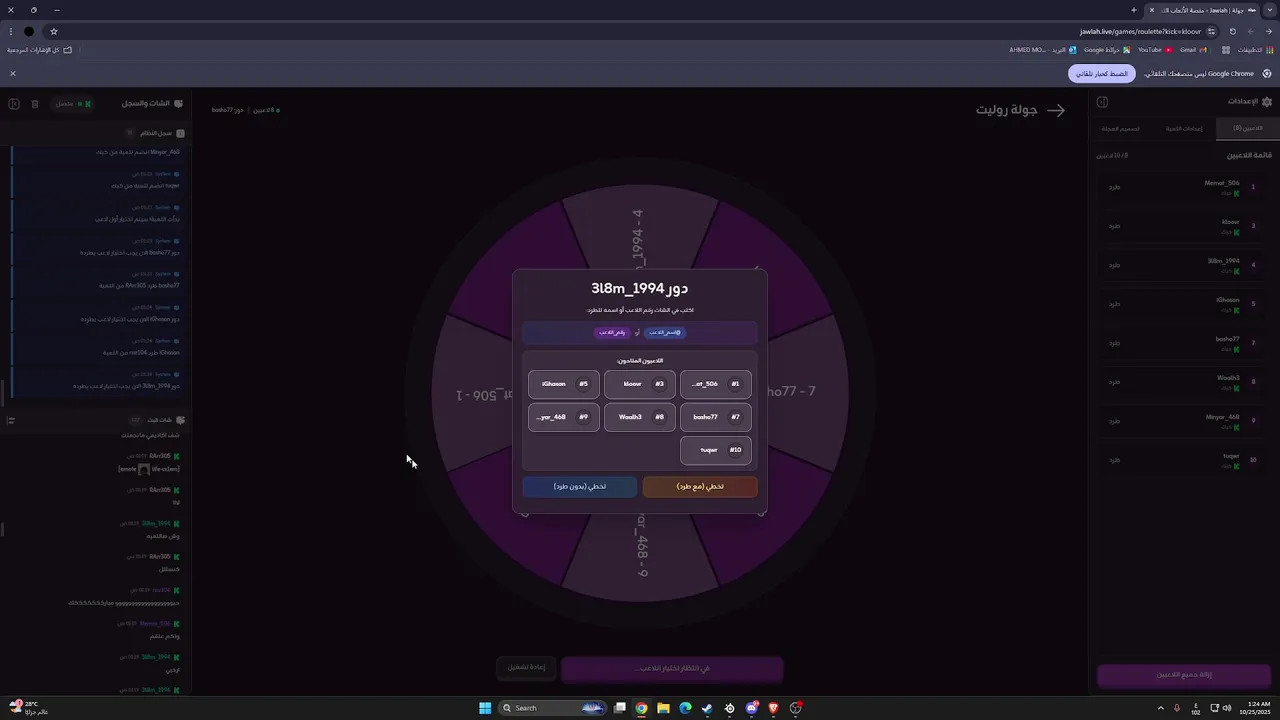Viewport: 1280px width, 720px height.
Task: Switch to تصميم العجلة tab
Action: tap(1121, 129)
